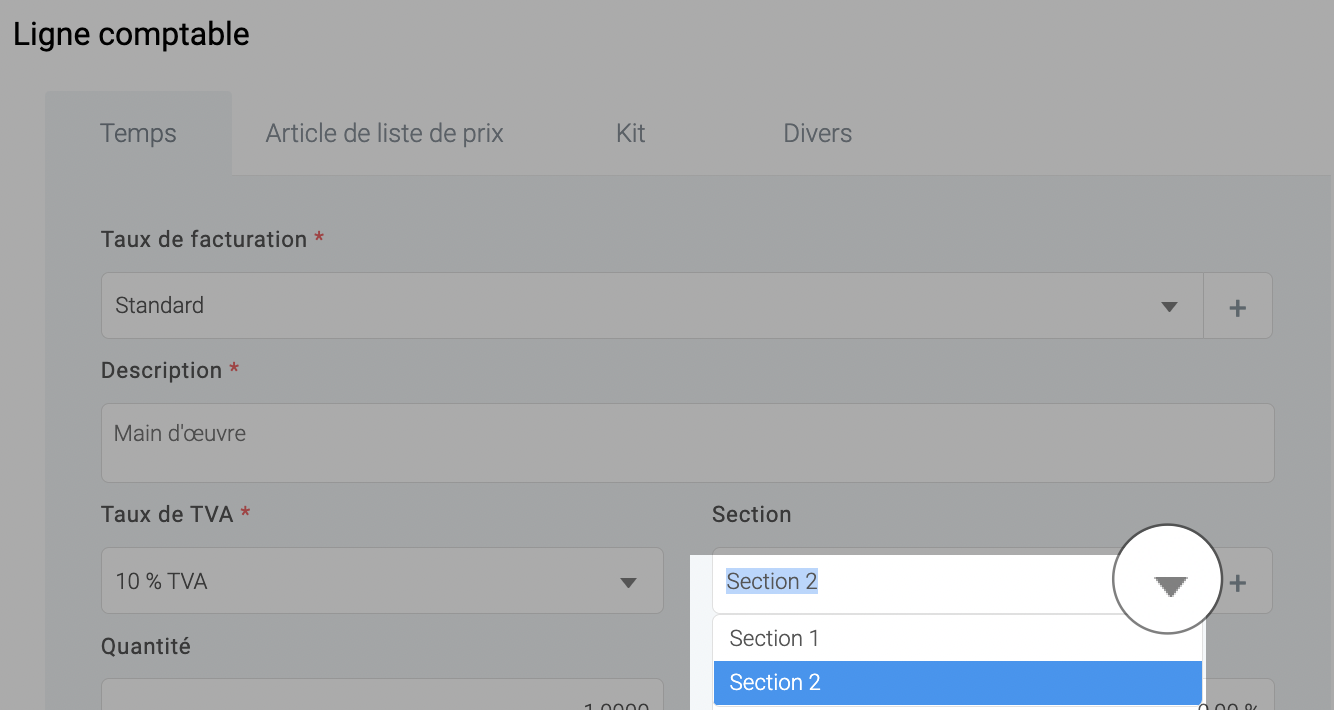Image resolution: width=1334 pixels, height=710 pixels.
Task: Click the 10 % TVA selected value
Action: point(162,581)
